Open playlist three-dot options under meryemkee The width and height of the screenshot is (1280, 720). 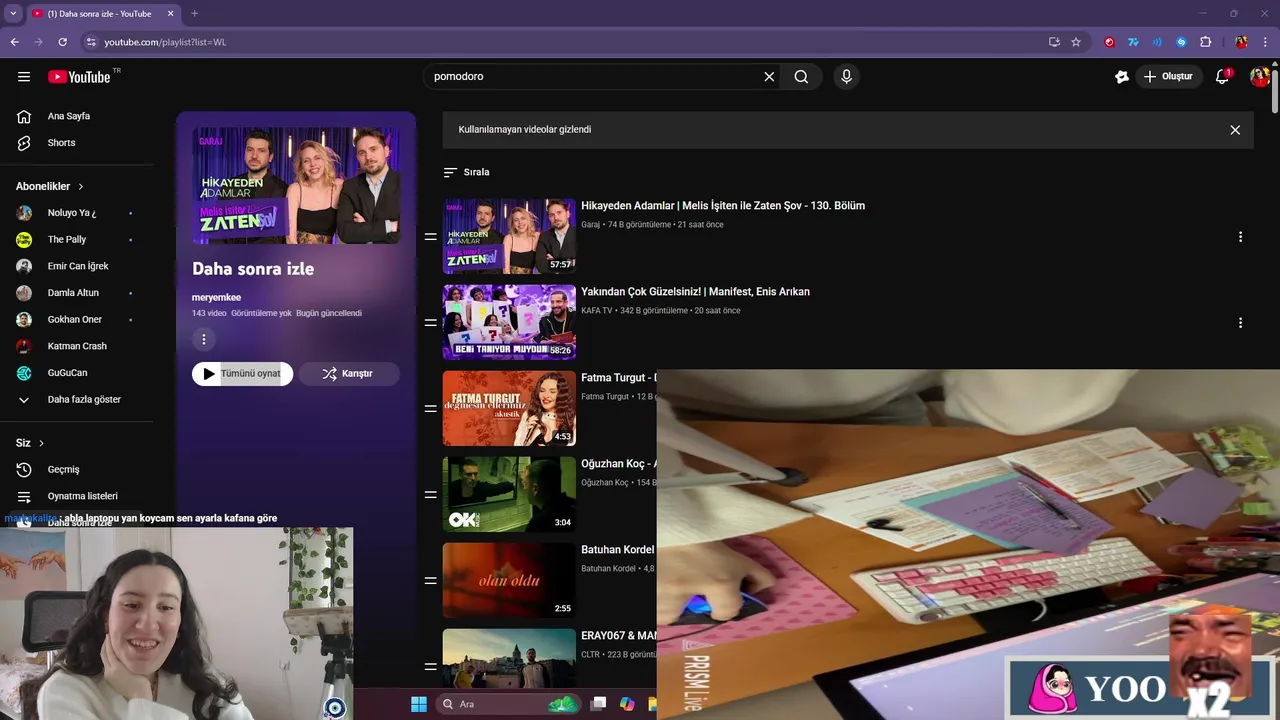(x=203, y=340)
